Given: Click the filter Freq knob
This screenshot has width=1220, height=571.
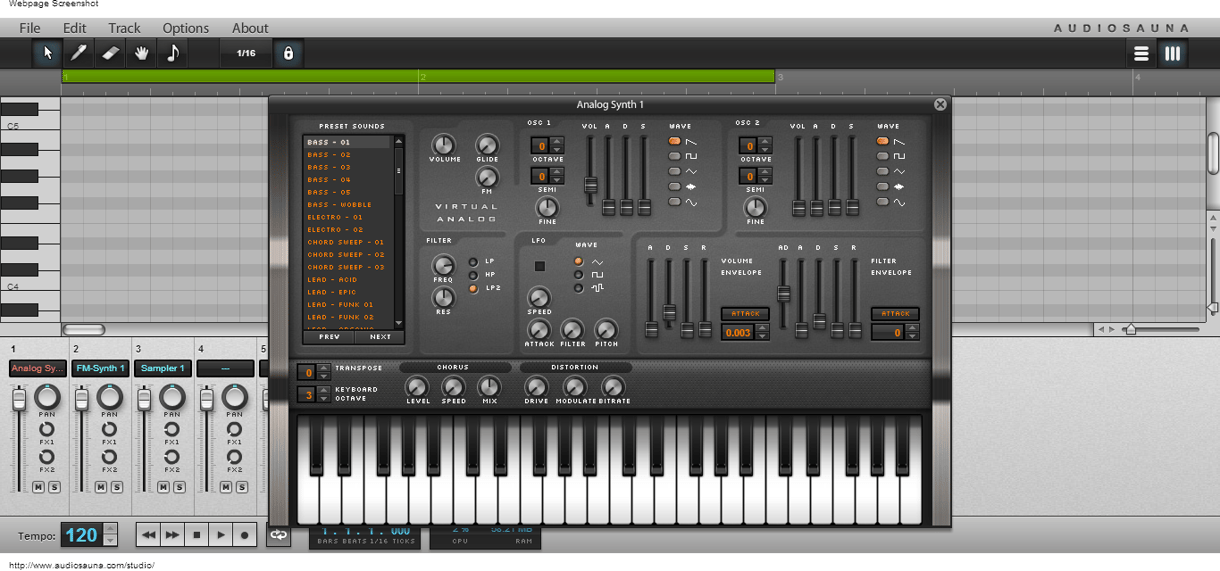Looking at the screenshot, I should (x=443, y=265).
